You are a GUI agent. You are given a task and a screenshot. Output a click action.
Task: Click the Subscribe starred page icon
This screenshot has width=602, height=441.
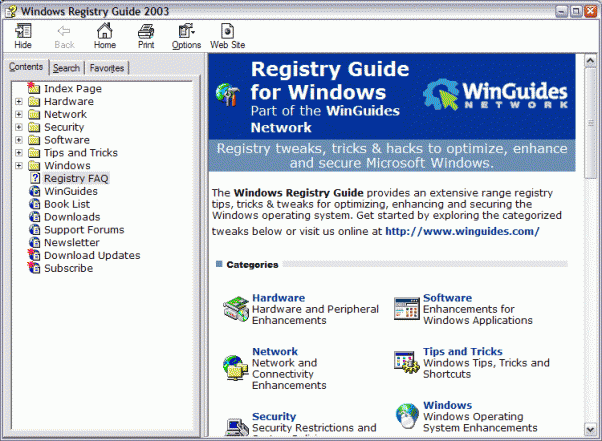pyautogui.click(x=34, y=268)
